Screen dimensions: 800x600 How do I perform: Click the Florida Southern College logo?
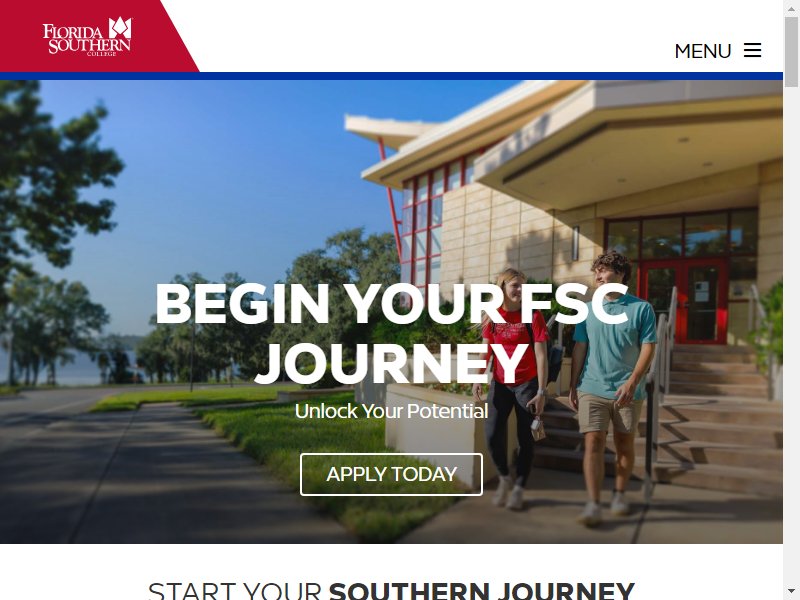(87, 36)
